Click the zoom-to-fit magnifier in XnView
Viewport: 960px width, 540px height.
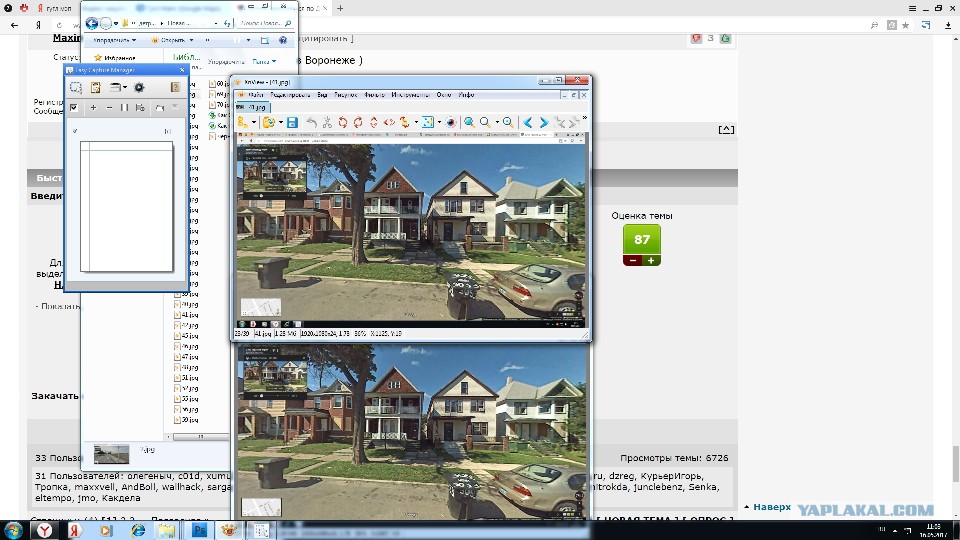(508, 122)
